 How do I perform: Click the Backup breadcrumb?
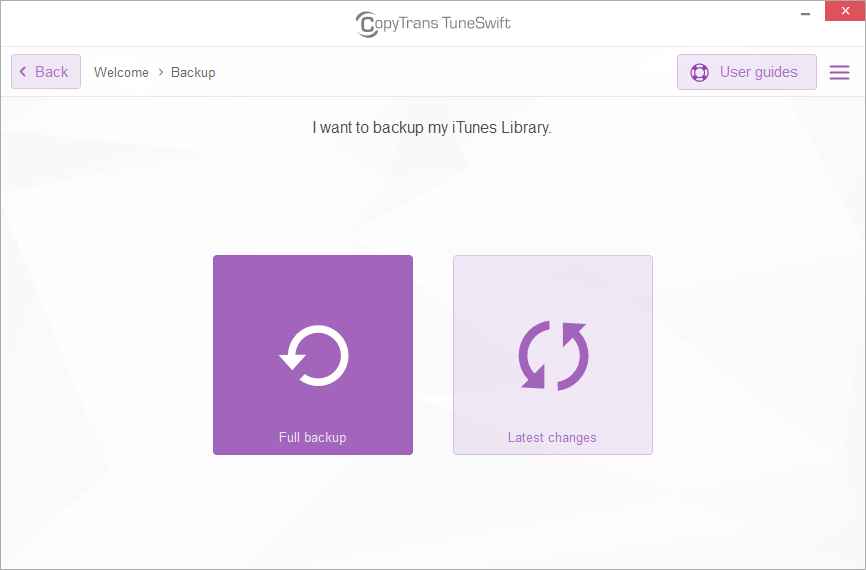[193, 72]
